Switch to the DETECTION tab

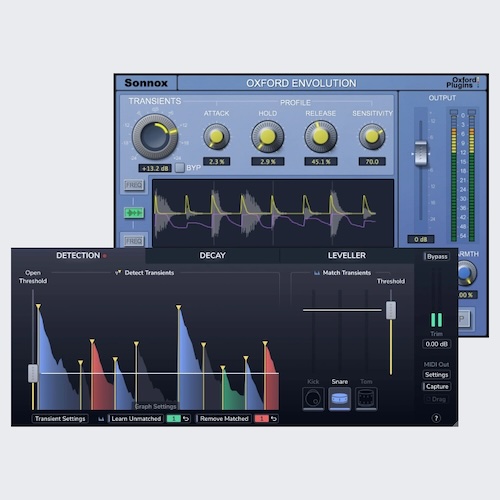[x=78, y=256]
